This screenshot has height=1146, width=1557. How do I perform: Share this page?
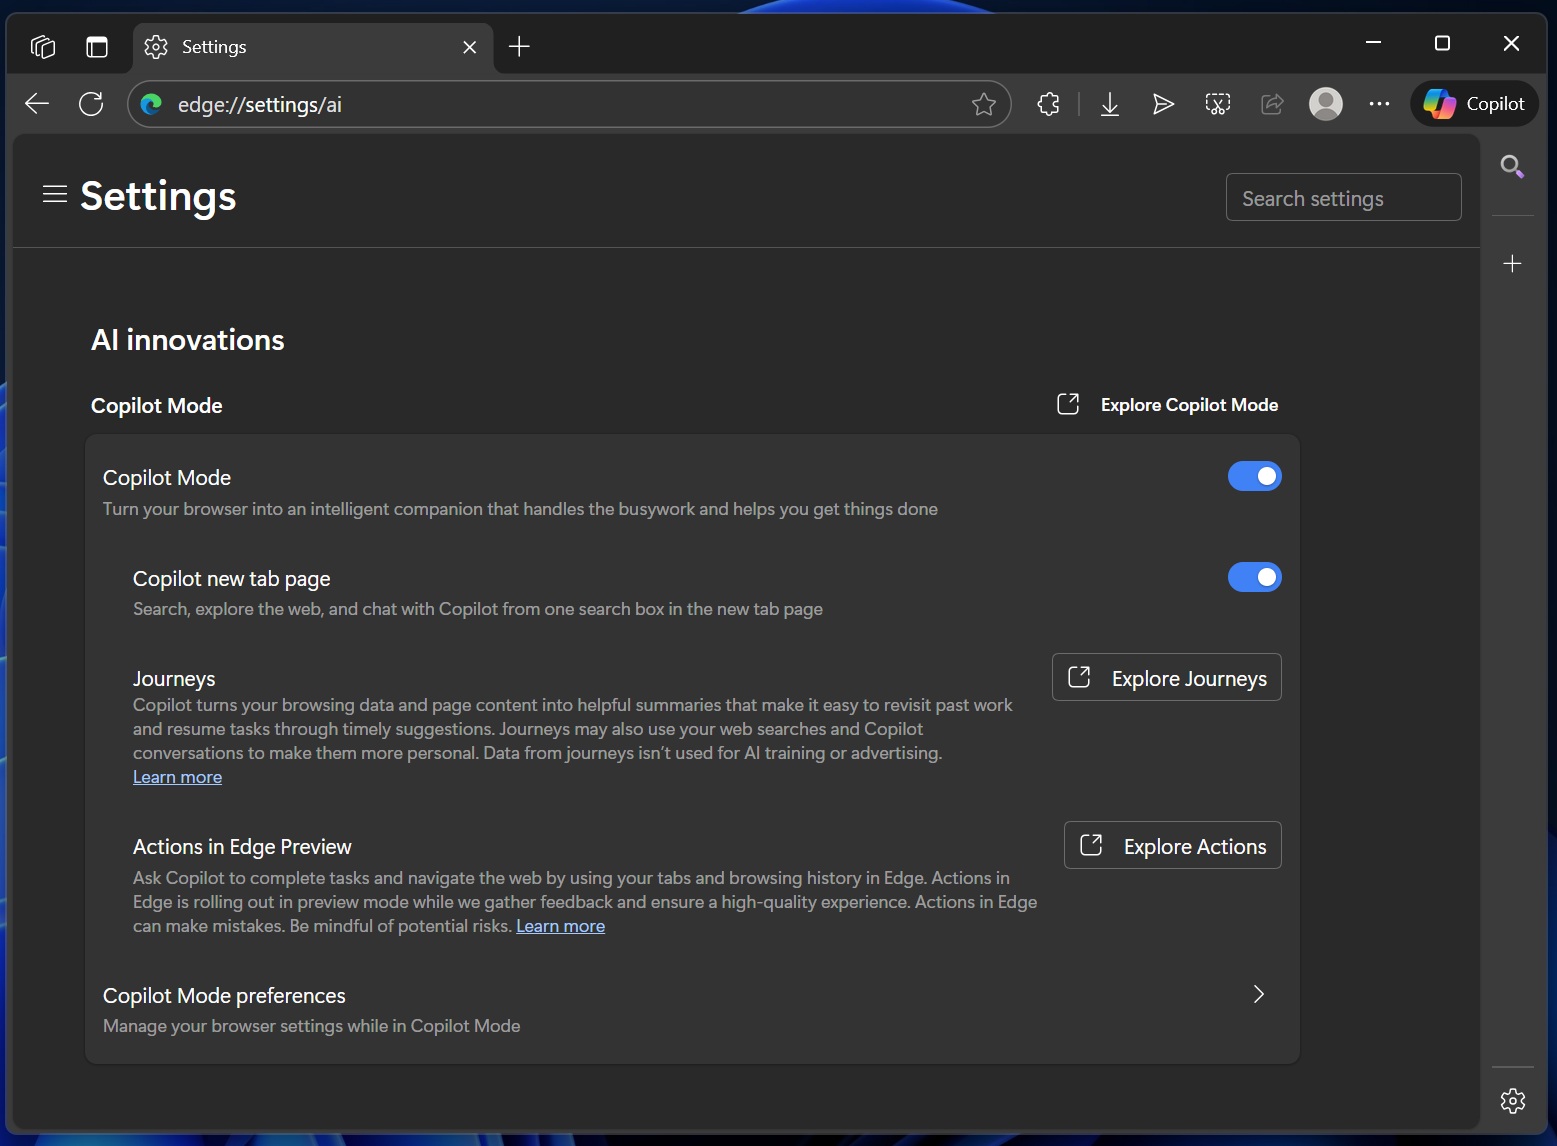(x=1272, y=103)
